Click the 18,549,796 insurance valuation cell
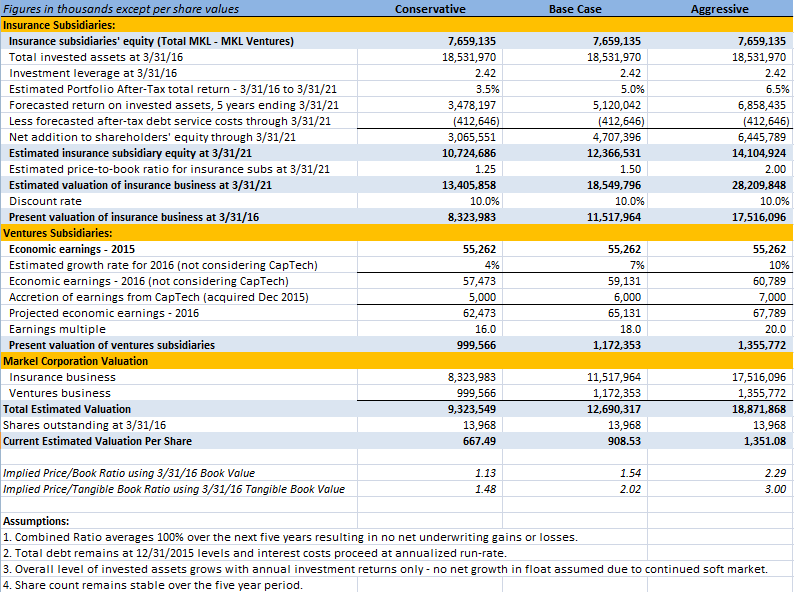This screenshot has height=592, width=794. [614, 185]
